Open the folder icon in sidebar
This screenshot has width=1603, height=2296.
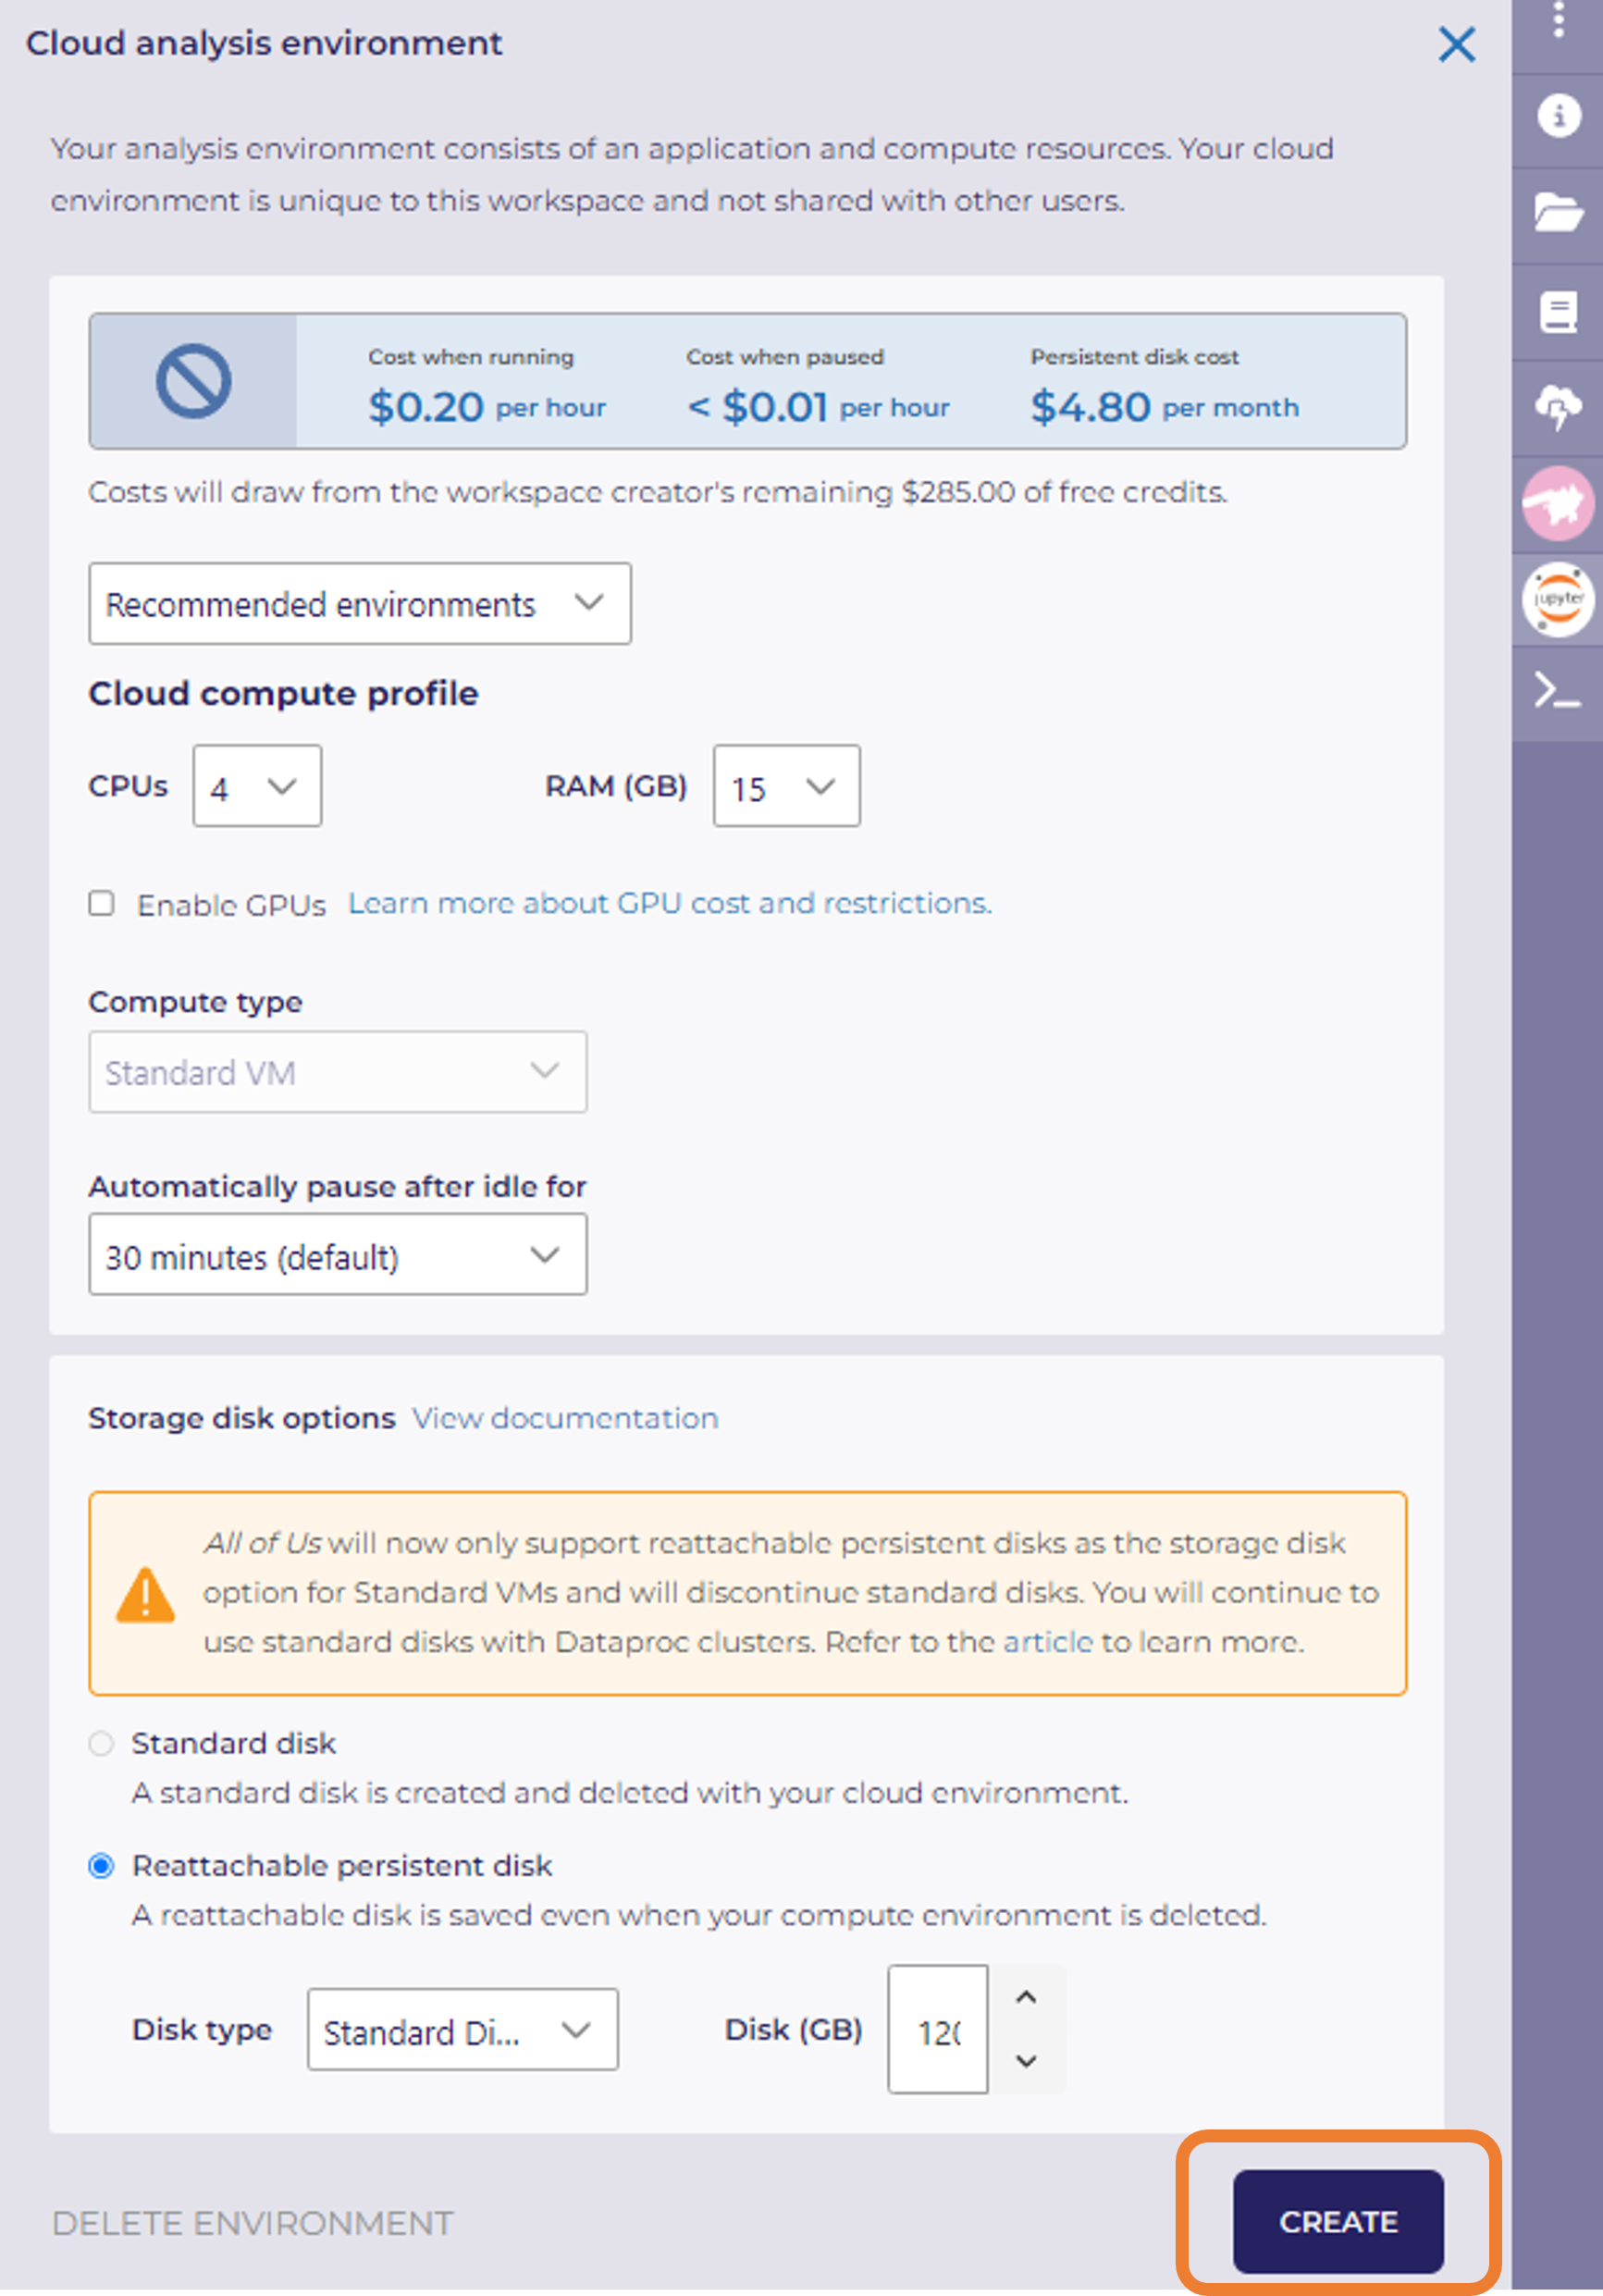[x=1557, y=212]
